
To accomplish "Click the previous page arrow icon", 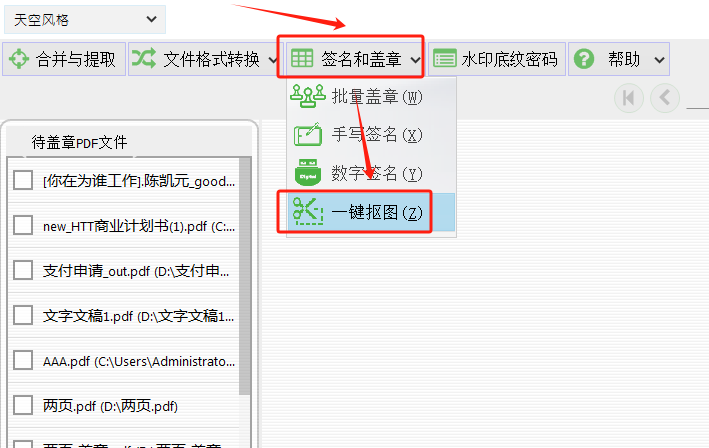I will click(x=665, y=98).
